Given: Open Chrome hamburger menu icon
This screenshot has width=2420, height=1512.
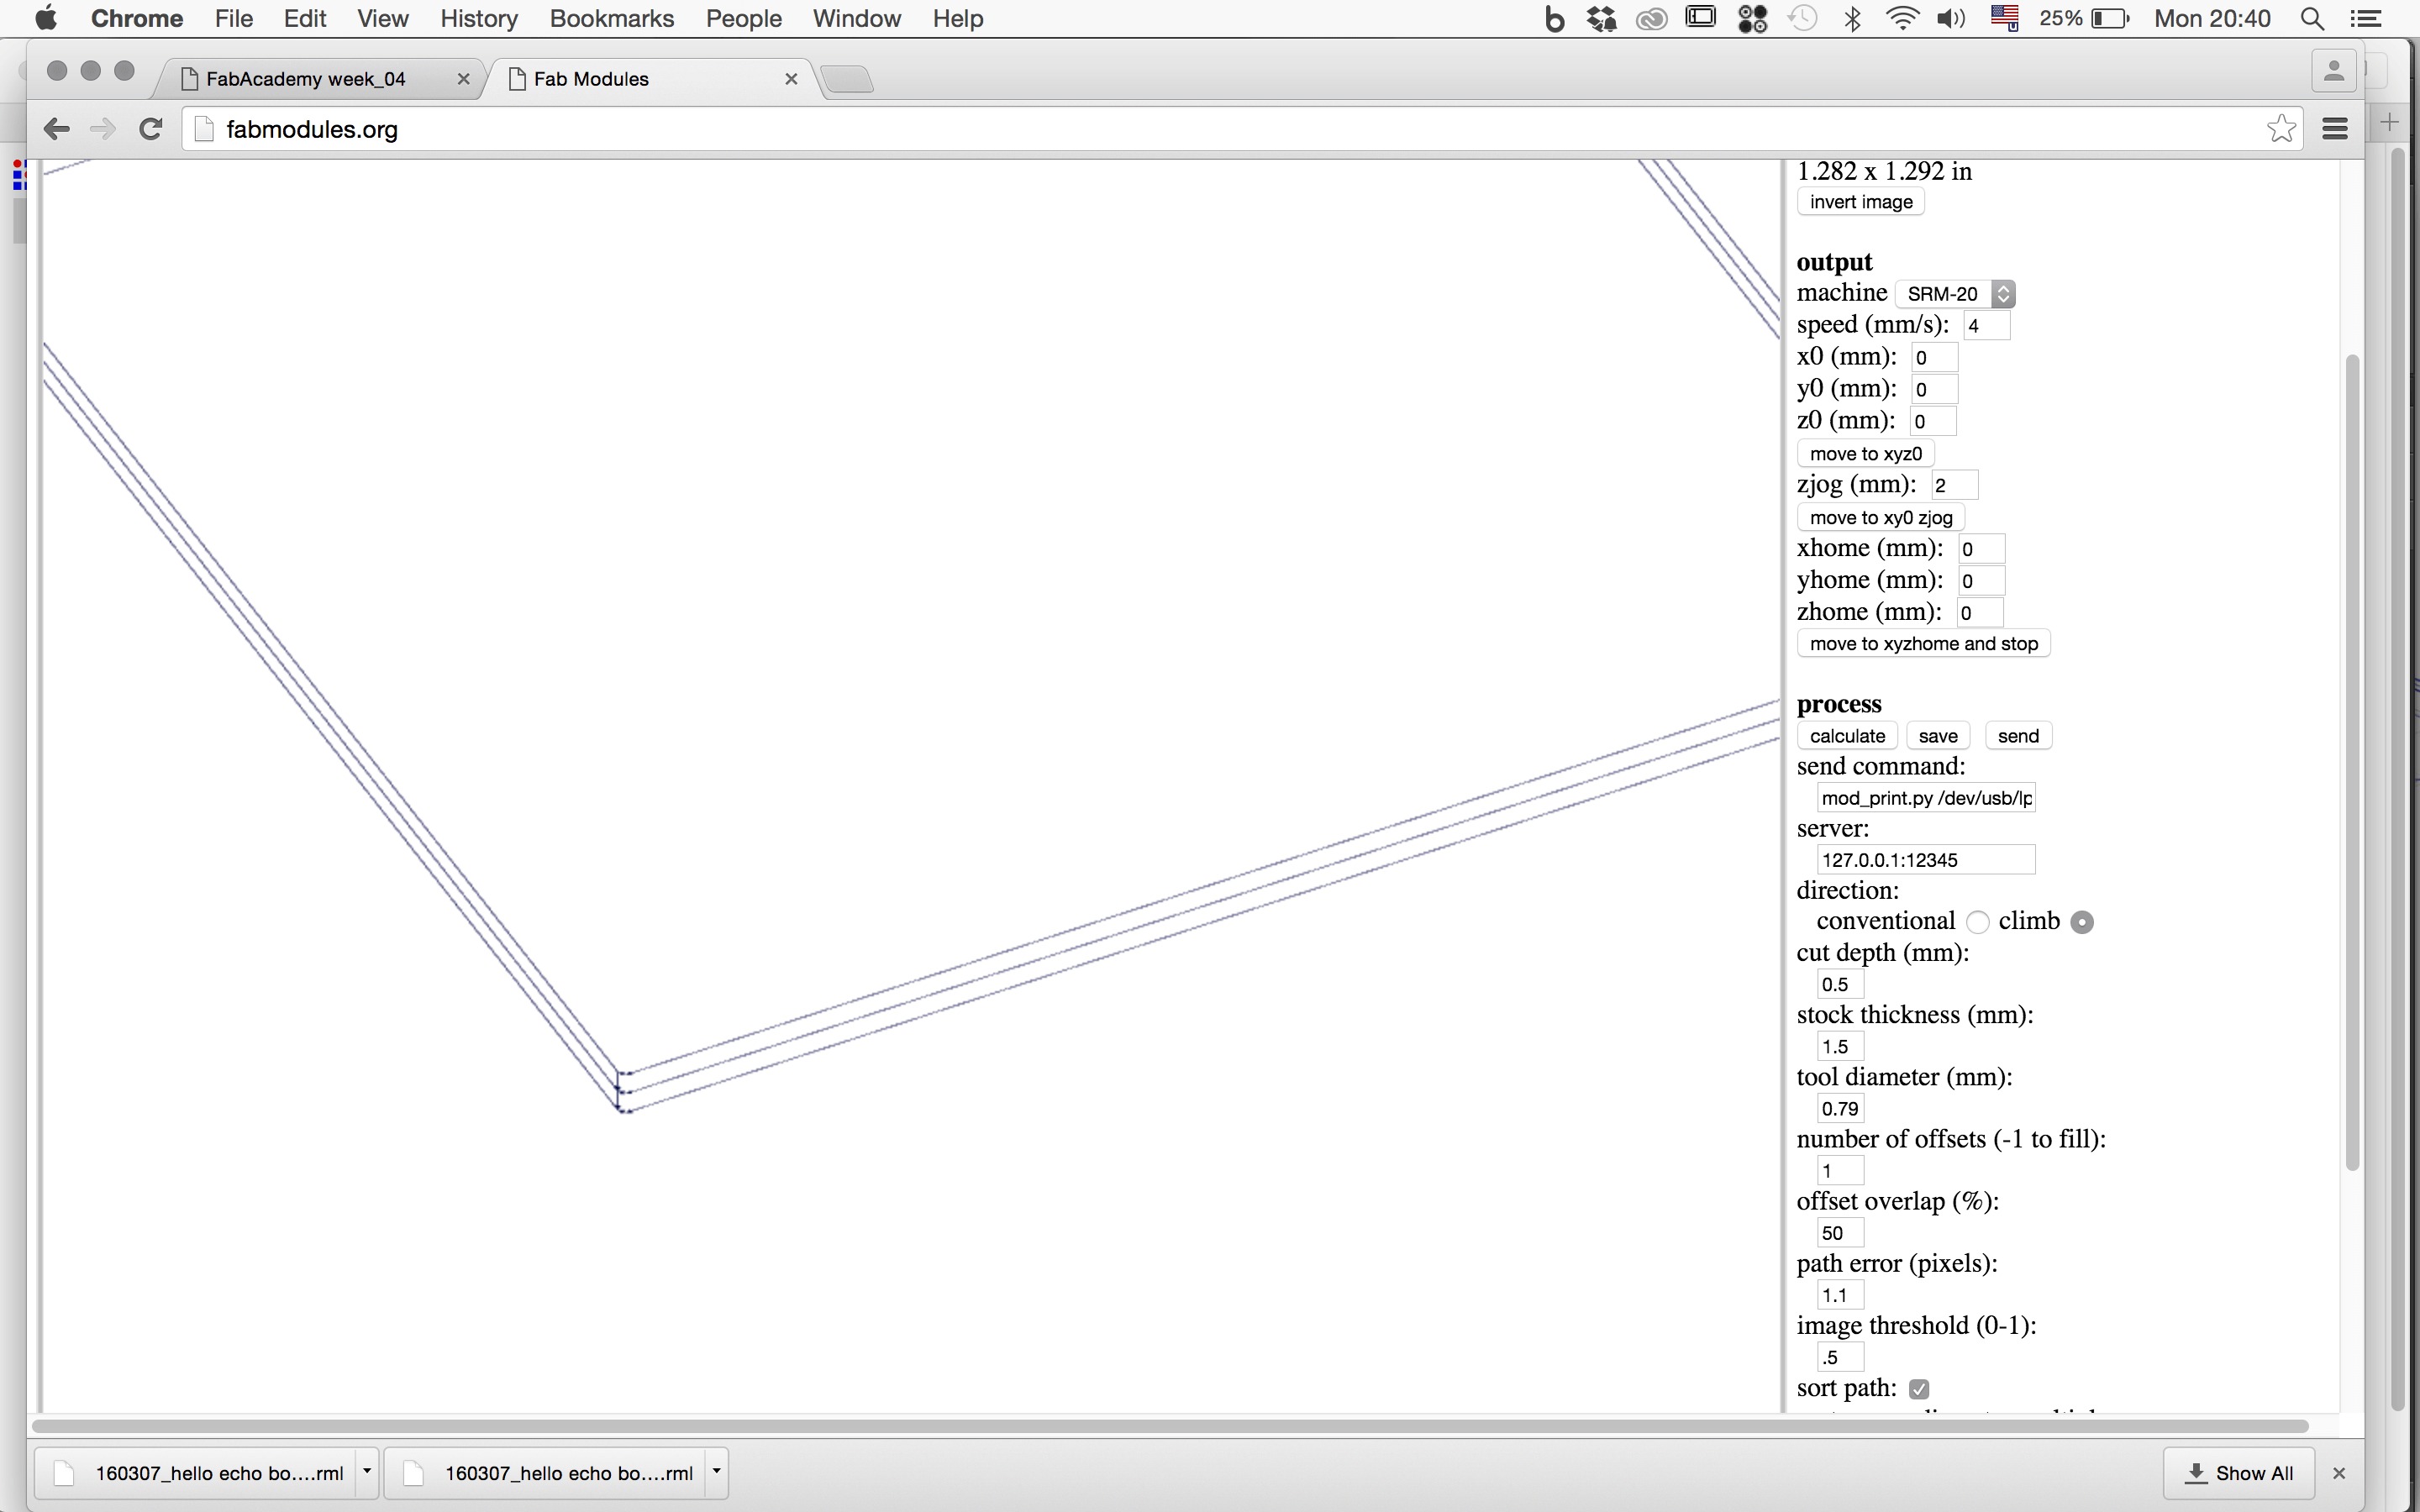Looking at the screenshot, I should (2335, 129).
